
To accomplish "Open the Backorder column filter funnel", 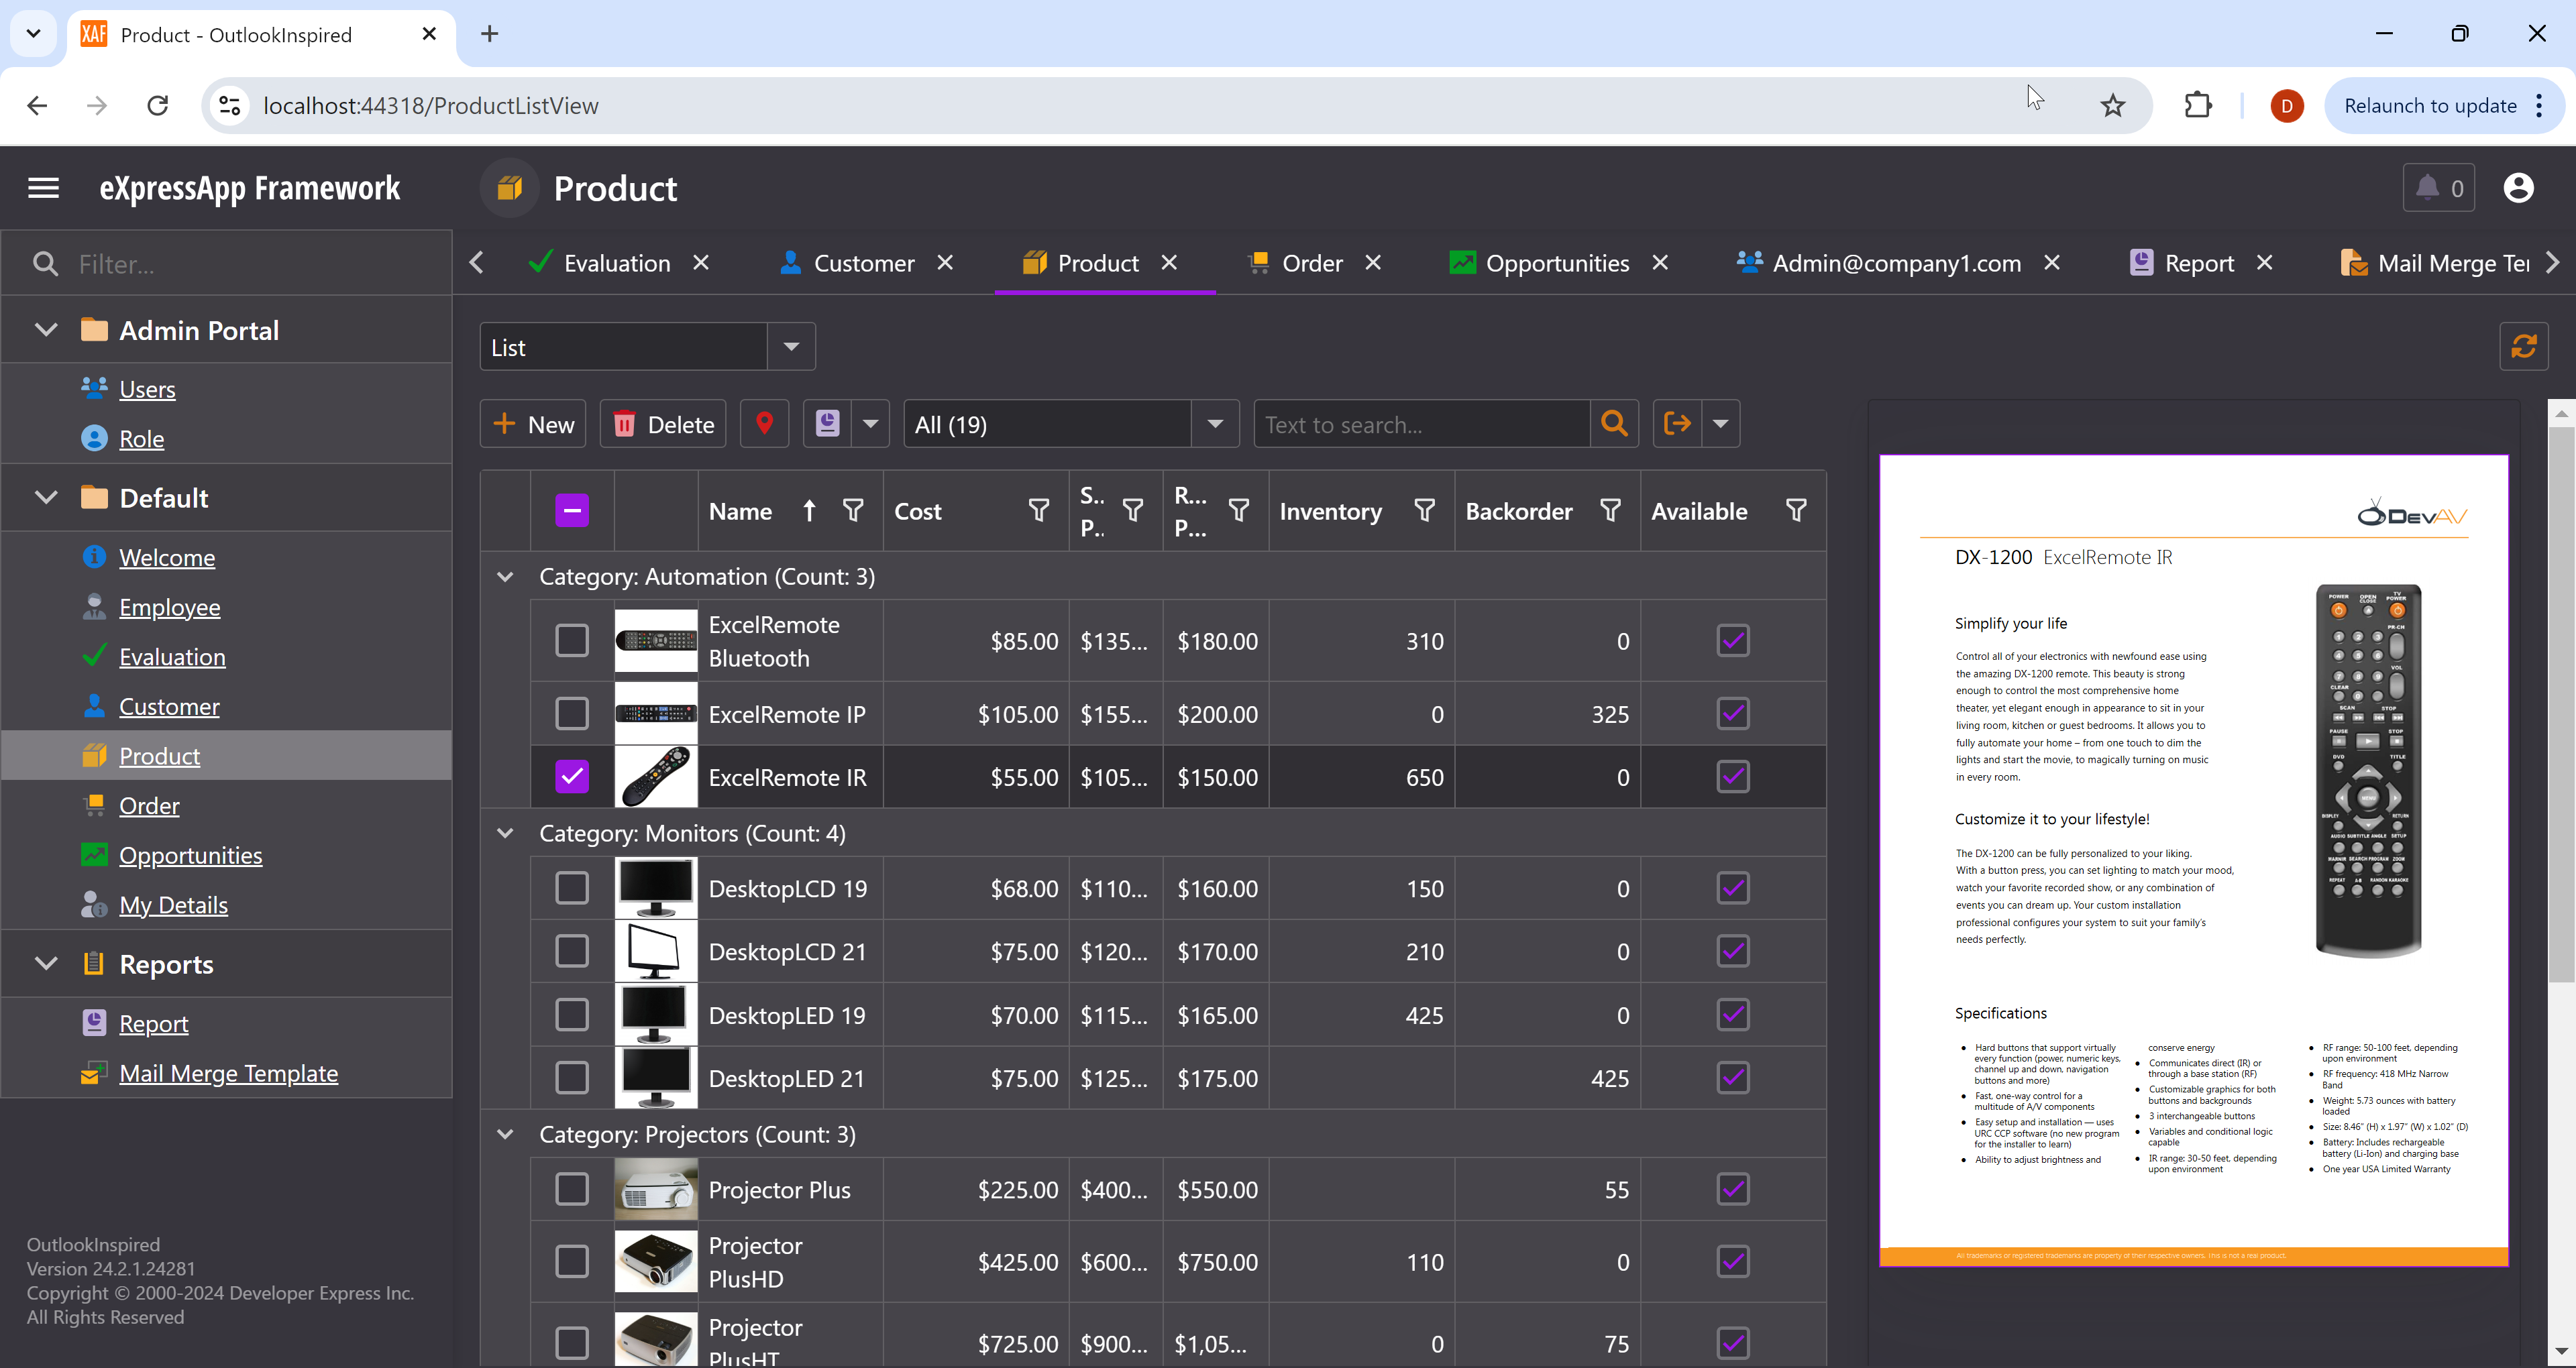I will tap(1611, 511).
